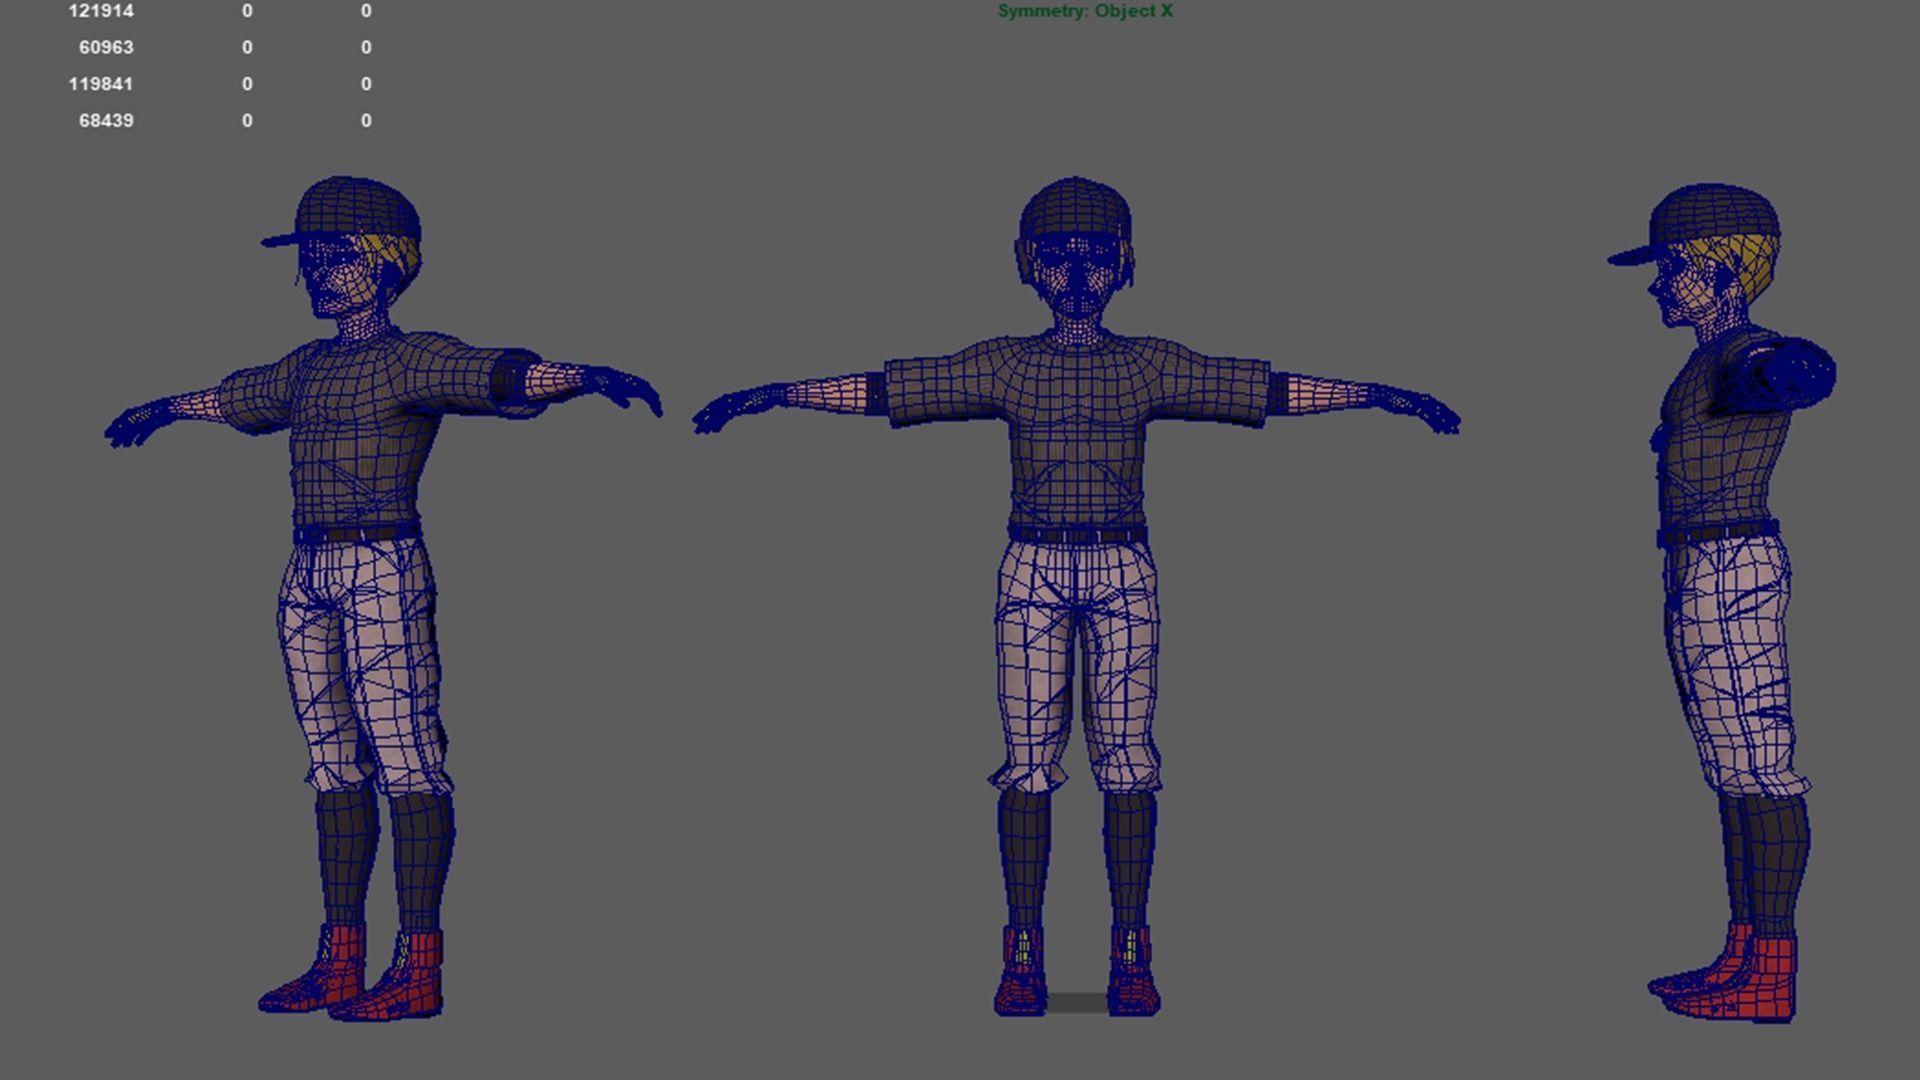Click the "Symmetry: Object X" heads-up text

tap(1085, 11)
